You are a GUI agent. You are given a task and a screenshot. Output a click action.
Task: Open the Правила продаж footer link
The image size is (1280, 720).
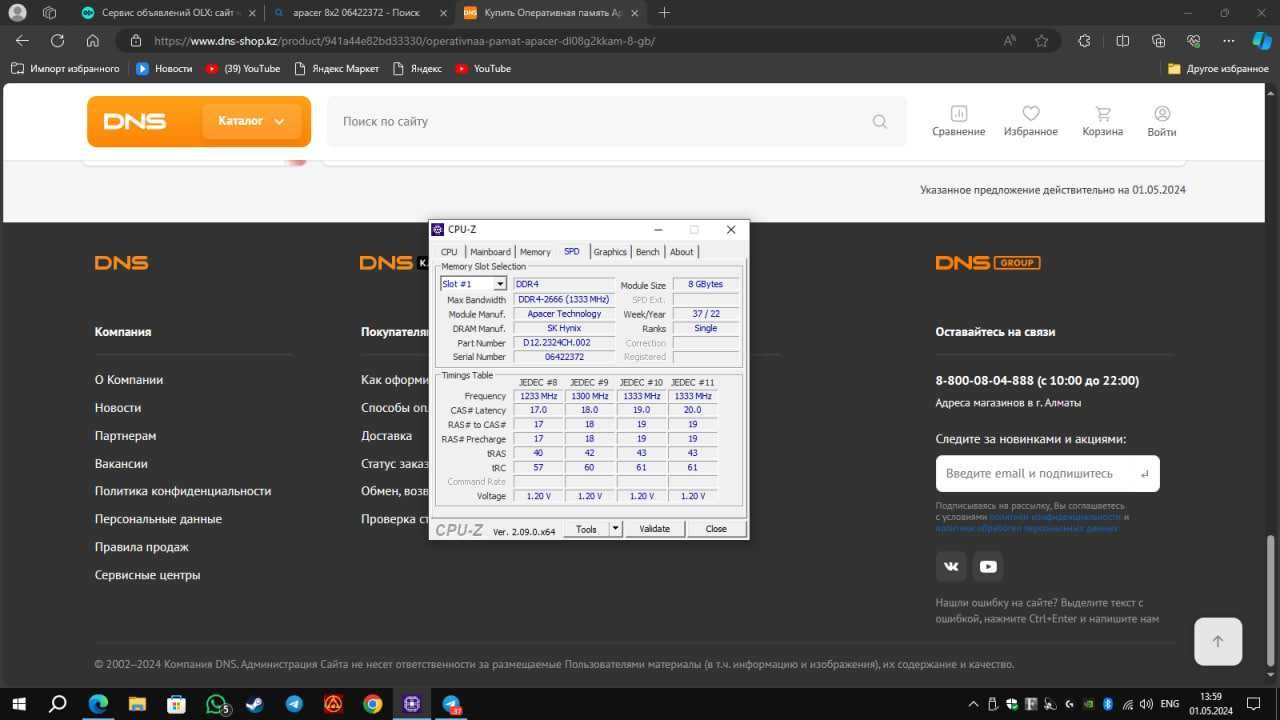pyautogui.click(x=142, y=547)
